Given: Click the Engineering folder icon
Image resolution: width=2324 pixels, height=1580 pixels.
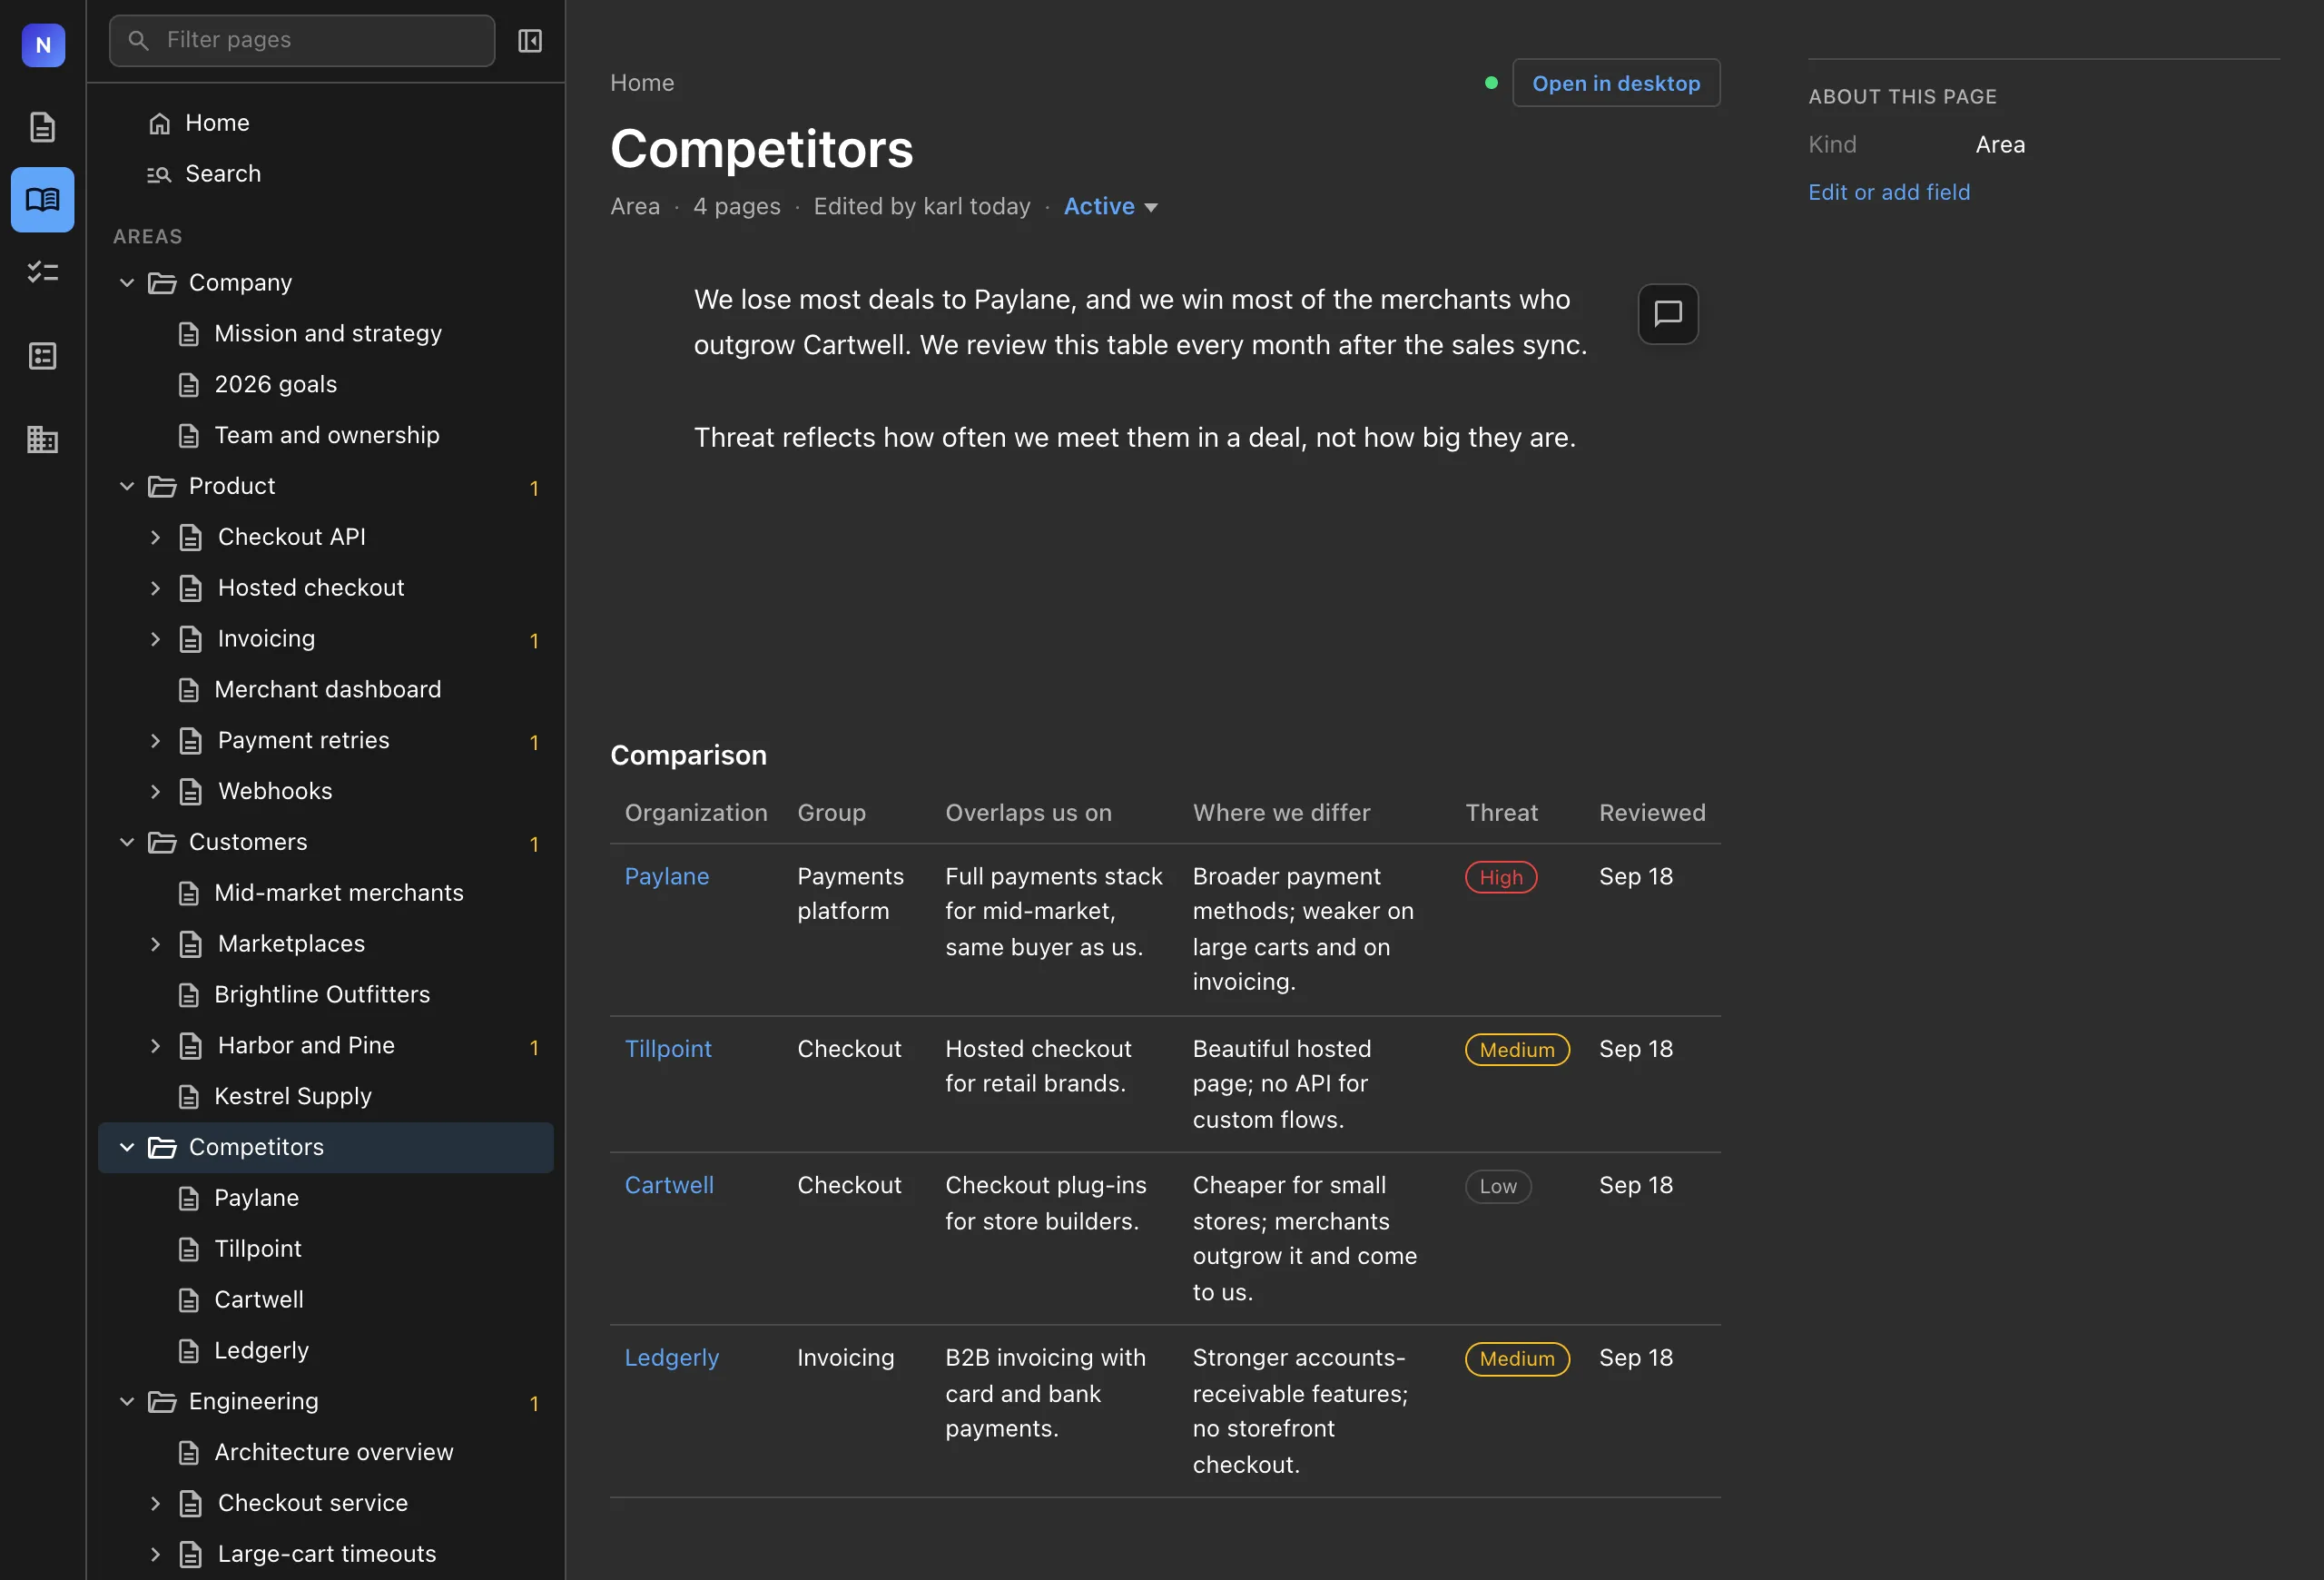Looking at the screenshot, I should 162,1401.
